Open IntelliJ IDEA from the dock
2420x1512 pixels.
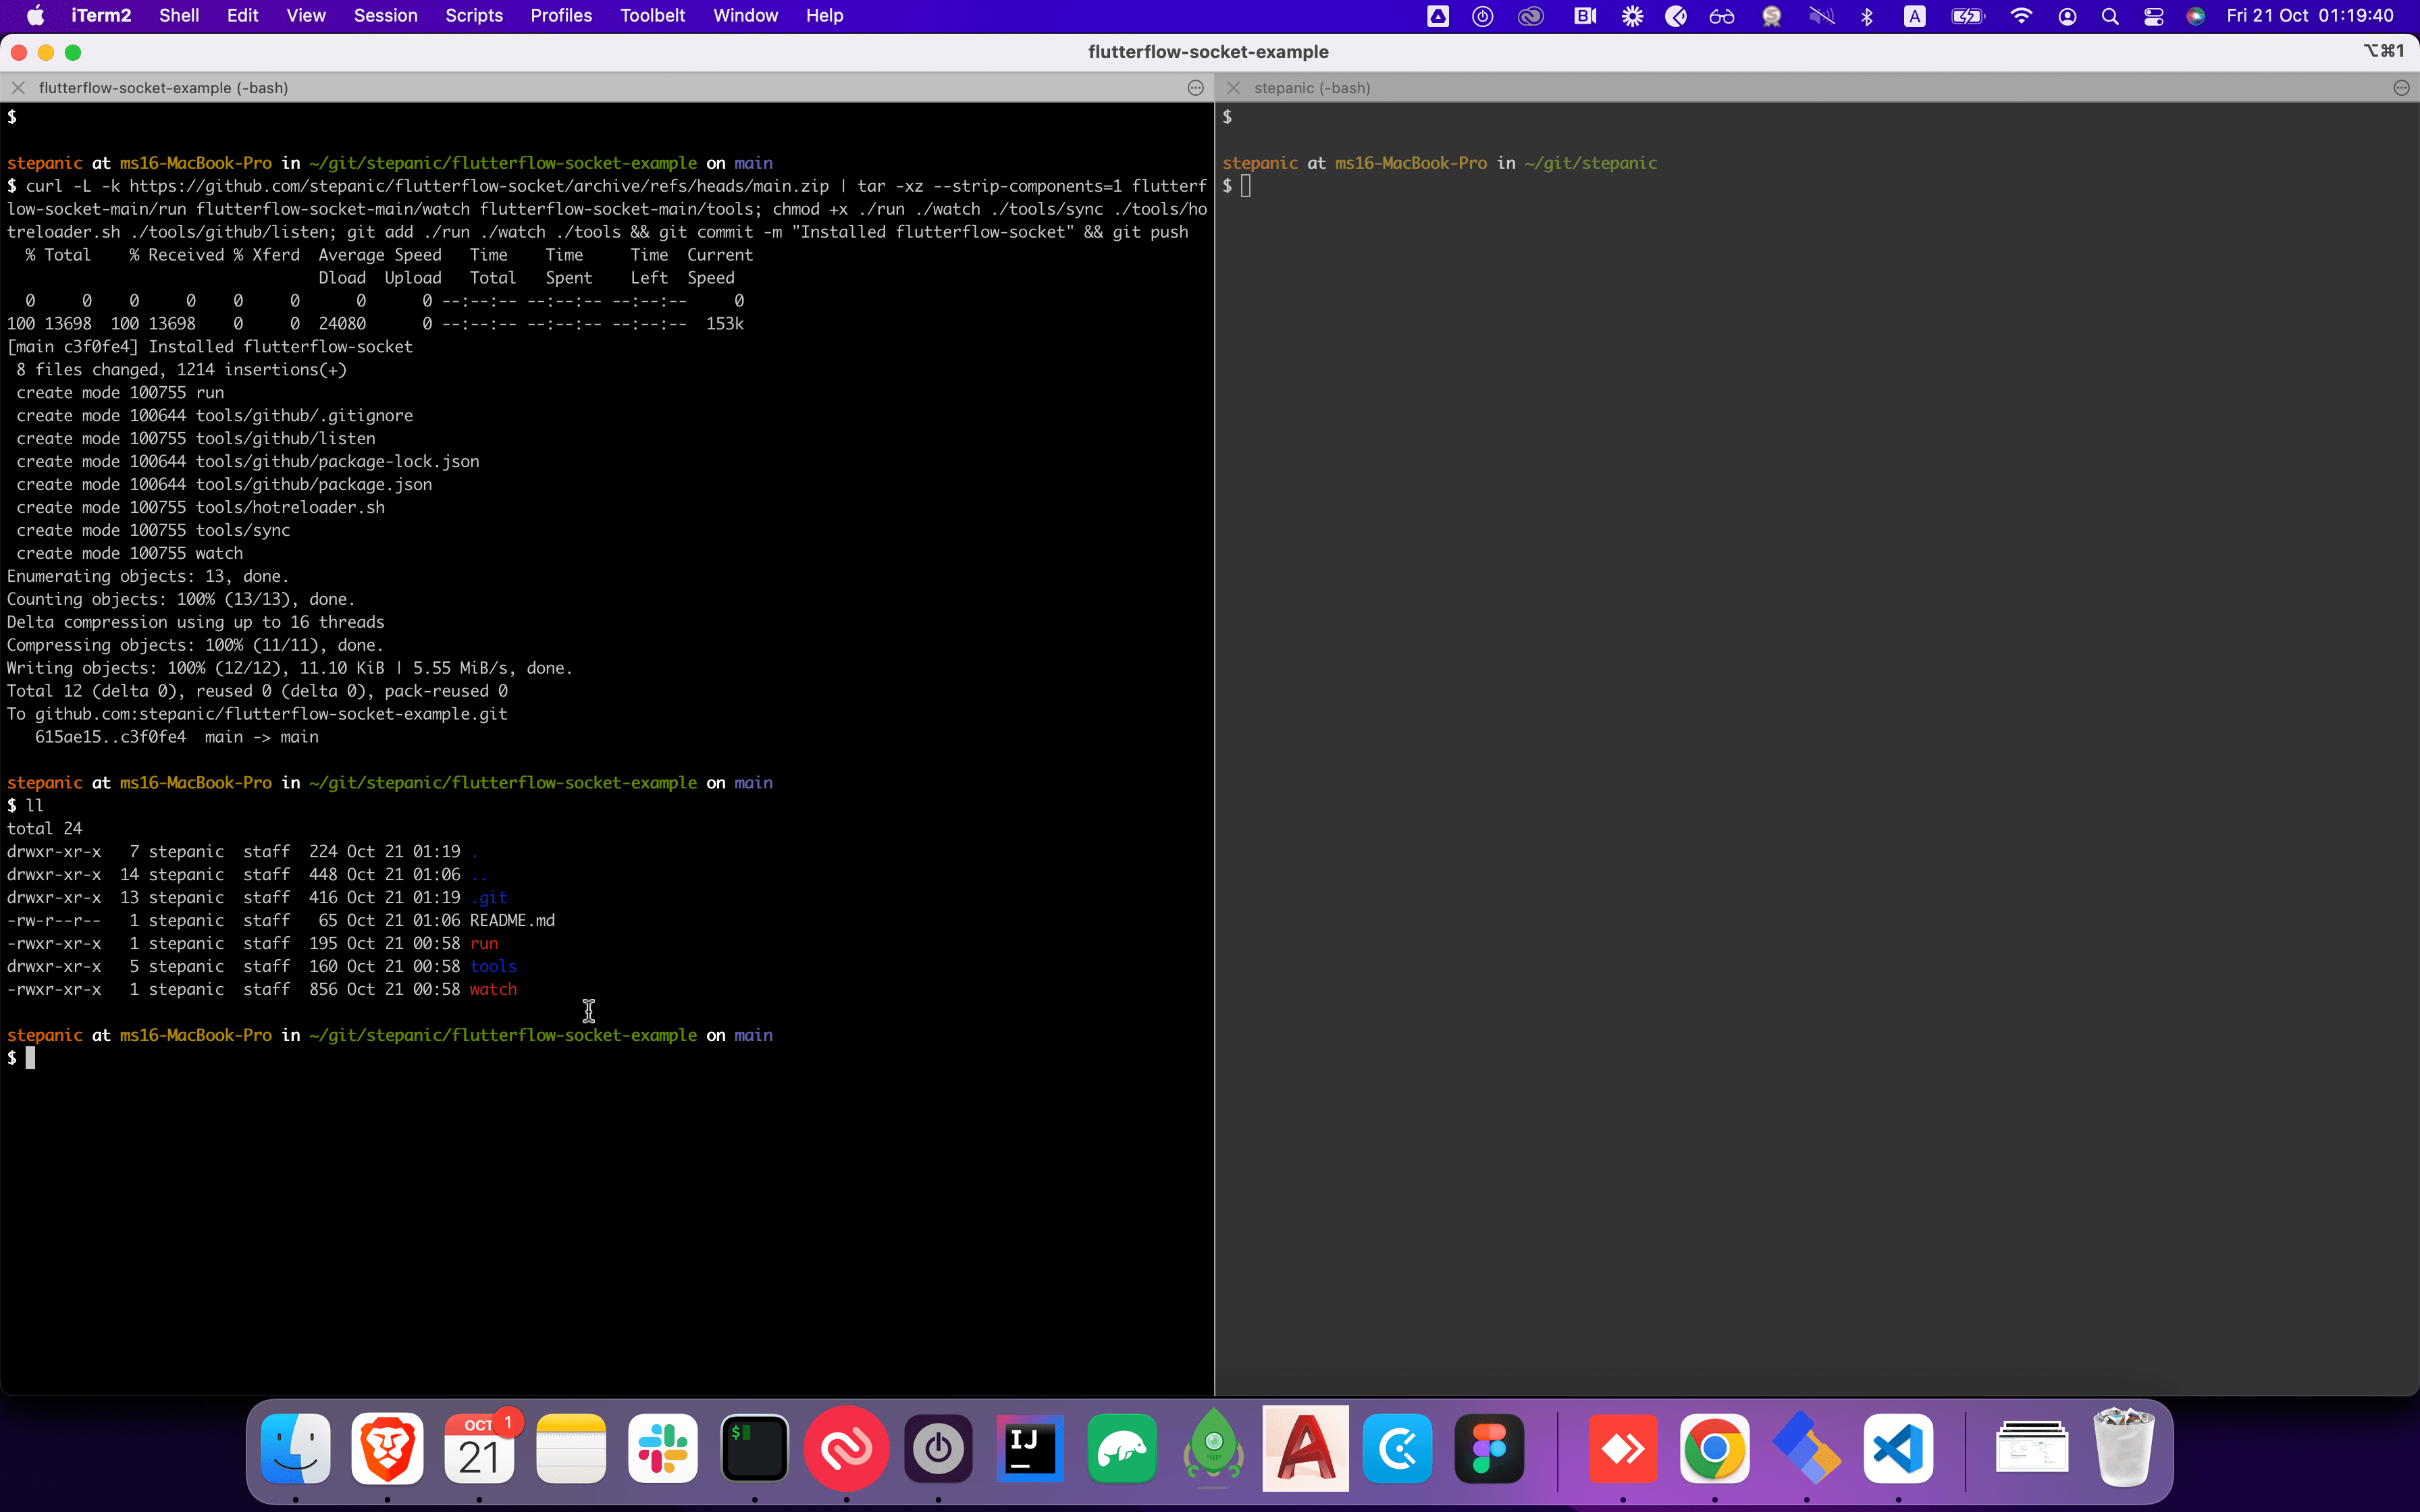(x=1030, y=1449)
